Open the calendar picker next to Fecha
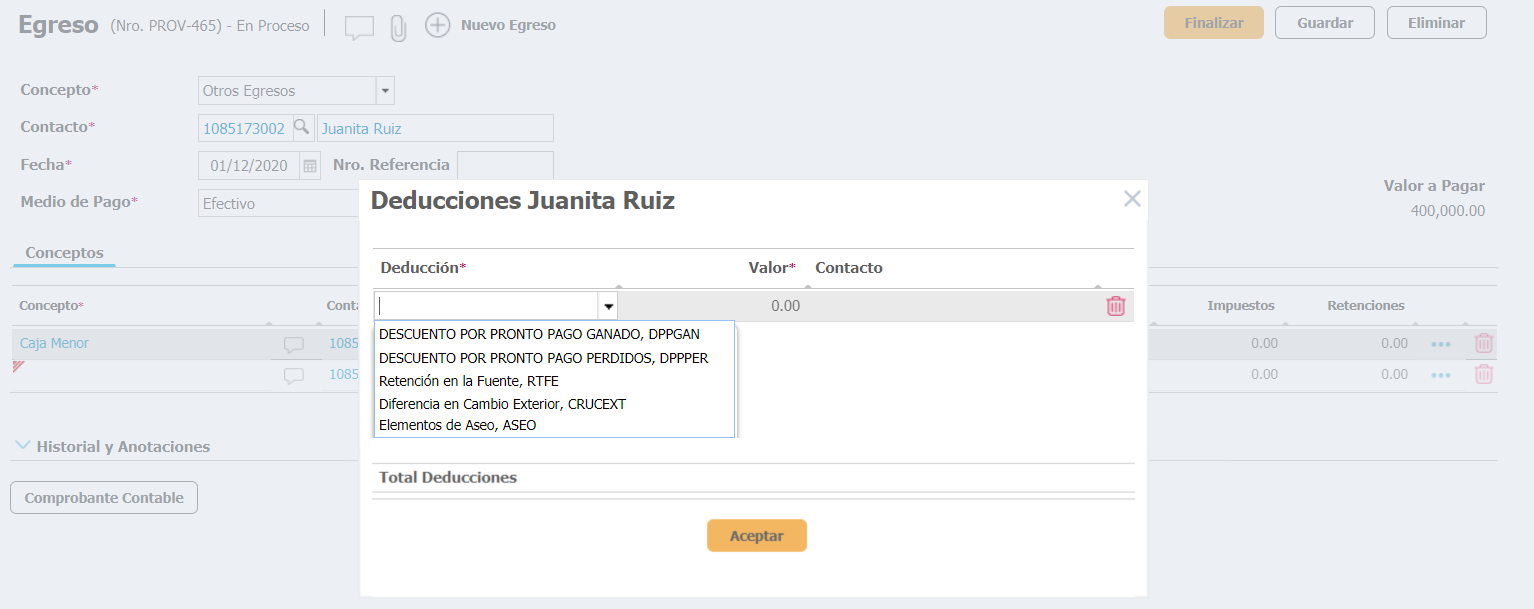Screen dimensions: 1534x609 310,166
